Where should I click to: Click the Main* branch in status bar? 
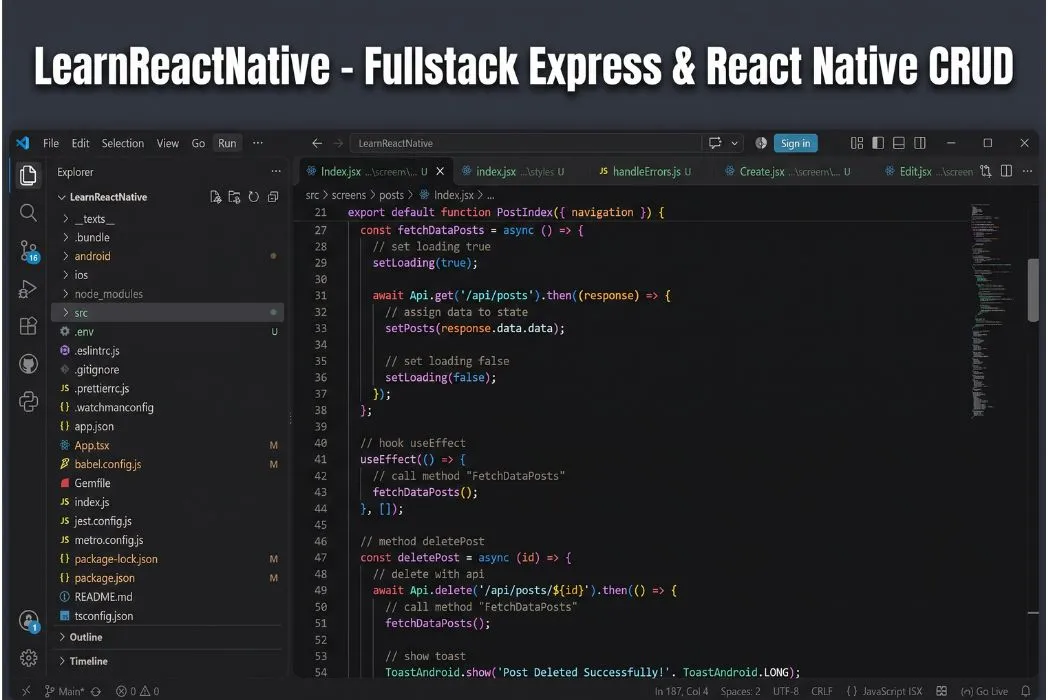pos(64,691)
